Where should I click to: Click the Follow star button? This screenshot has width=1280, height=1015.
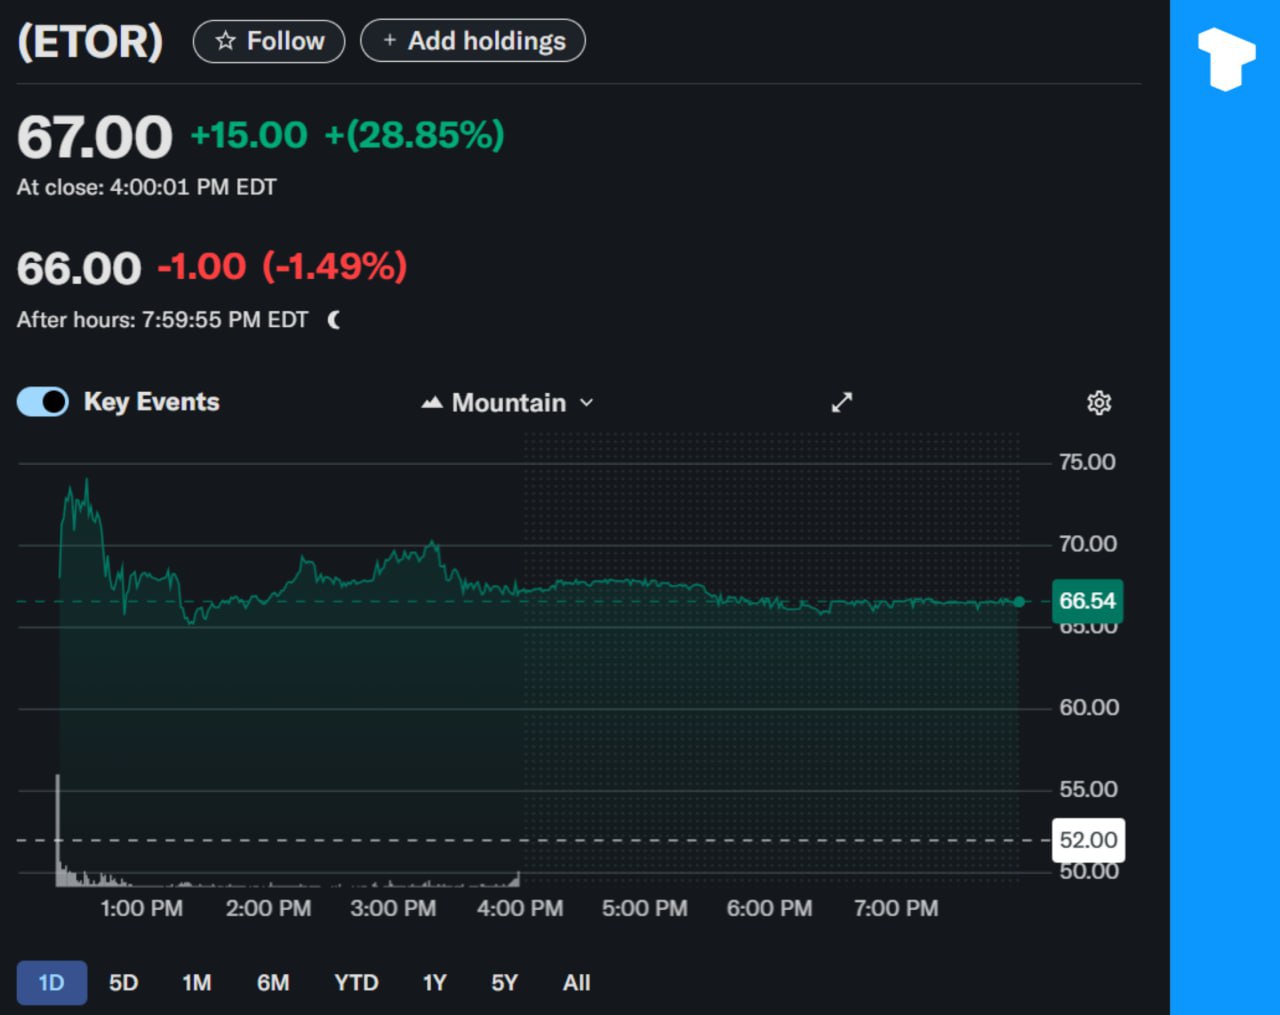[x=269, y=41]
